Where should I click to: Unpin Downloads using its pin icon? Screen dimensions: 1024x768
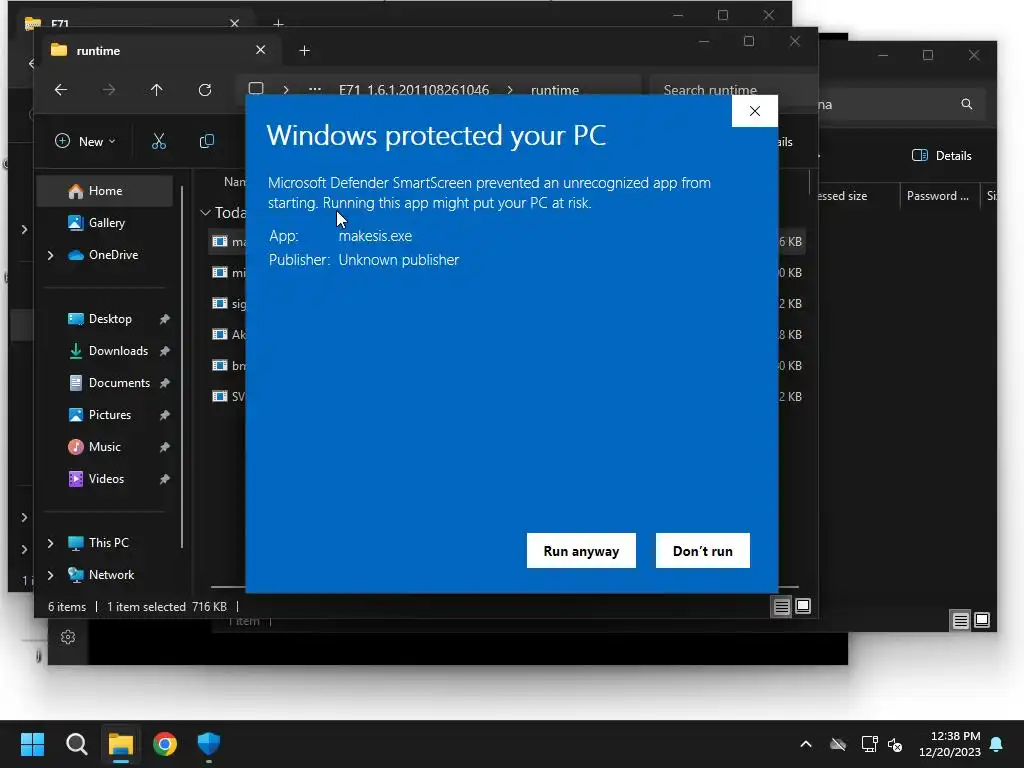[x=165, y=351]
